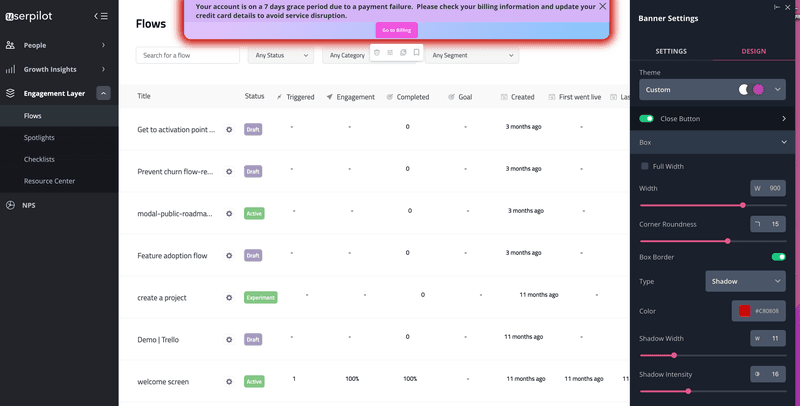Screen dimensions: 800x406
Task: Toggle the Close Button switch off
Action: [646, 119]
